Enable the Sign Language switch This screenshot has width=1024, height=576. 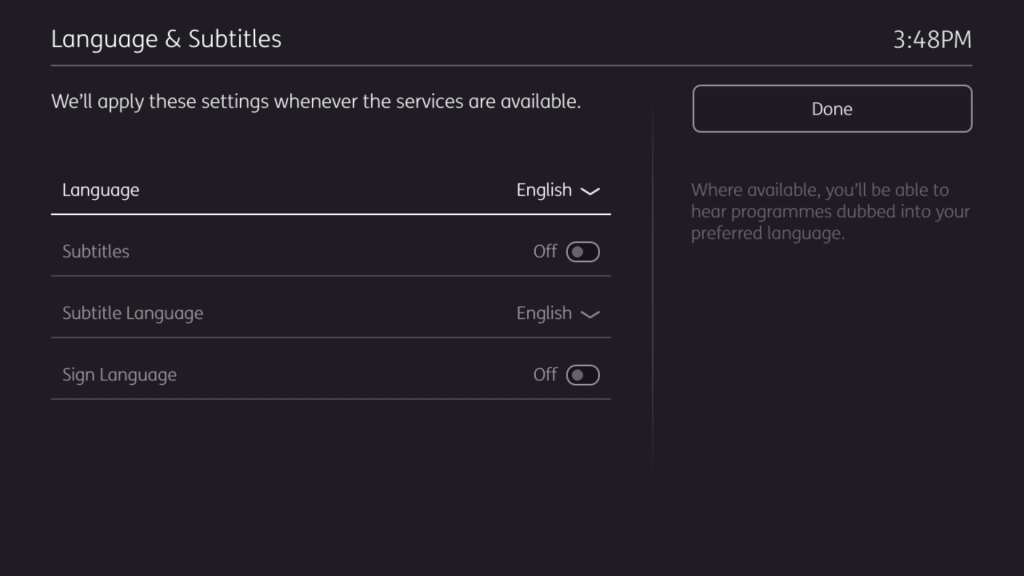(x=583, y=376)
